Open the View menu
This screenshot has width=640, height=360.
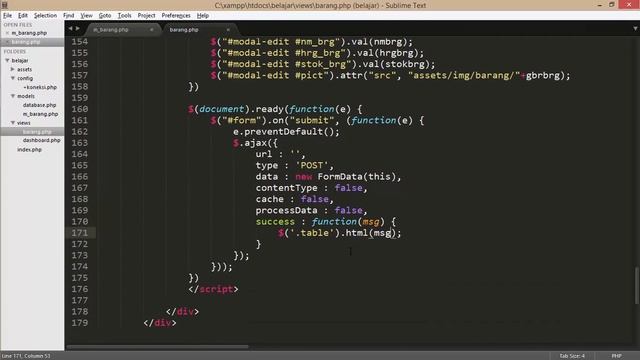tap(87, 16)
